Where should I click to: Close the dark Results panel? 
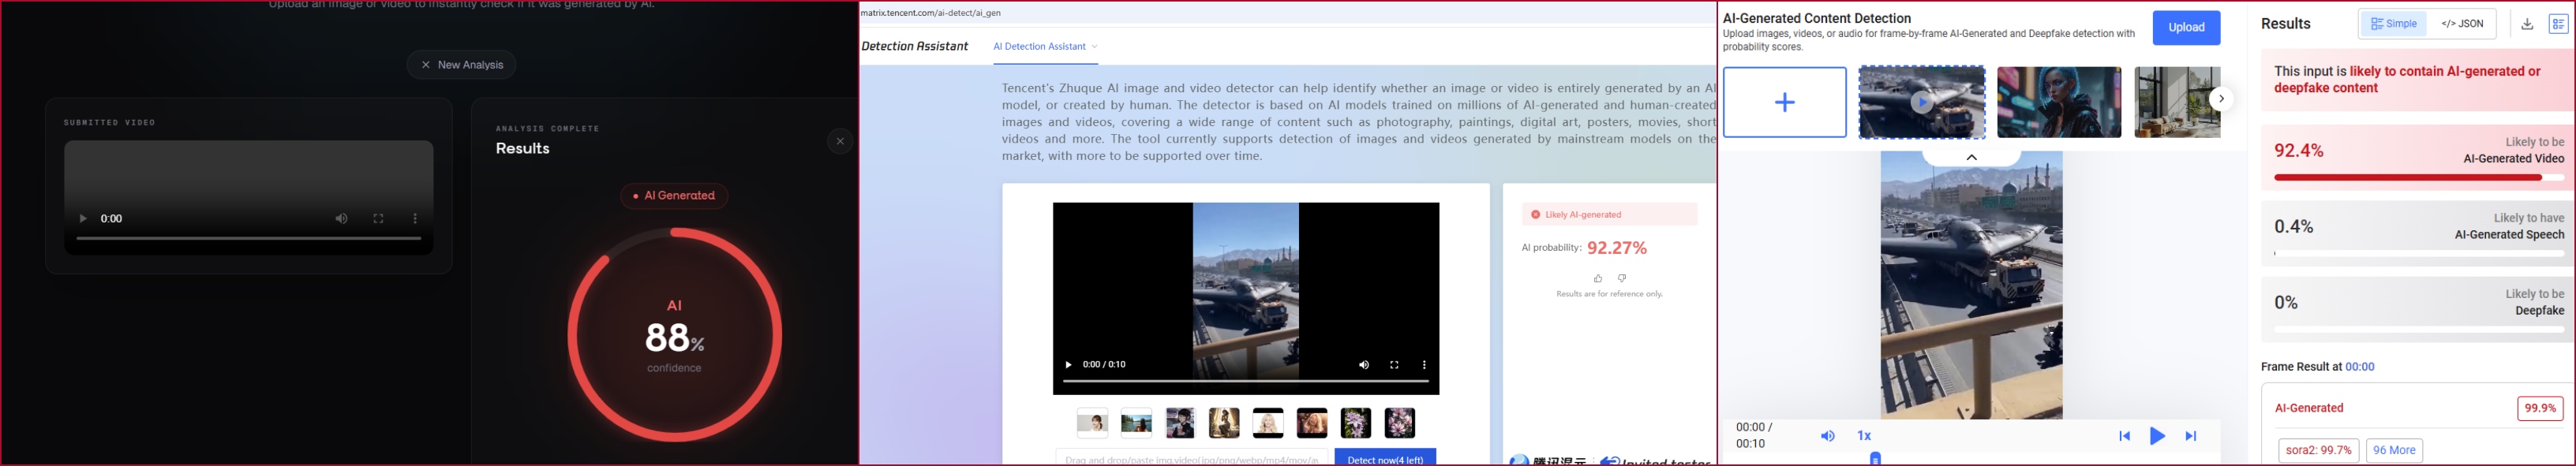pyautogui.click(x=840, y=142)
